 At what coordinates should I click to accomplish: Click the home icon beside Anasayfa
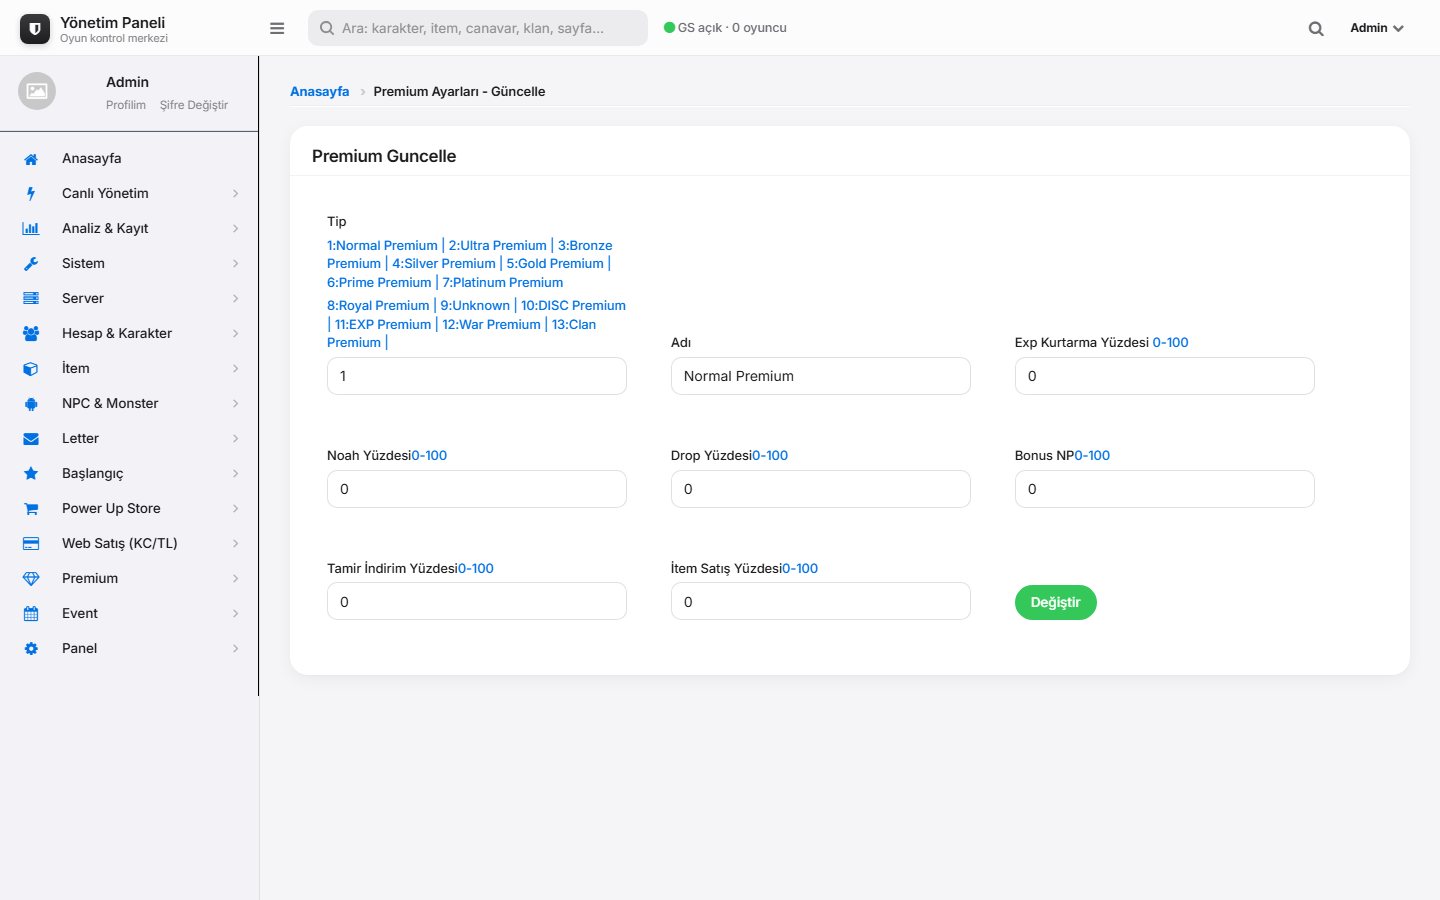pyautogui.click(x=31, y=159)
